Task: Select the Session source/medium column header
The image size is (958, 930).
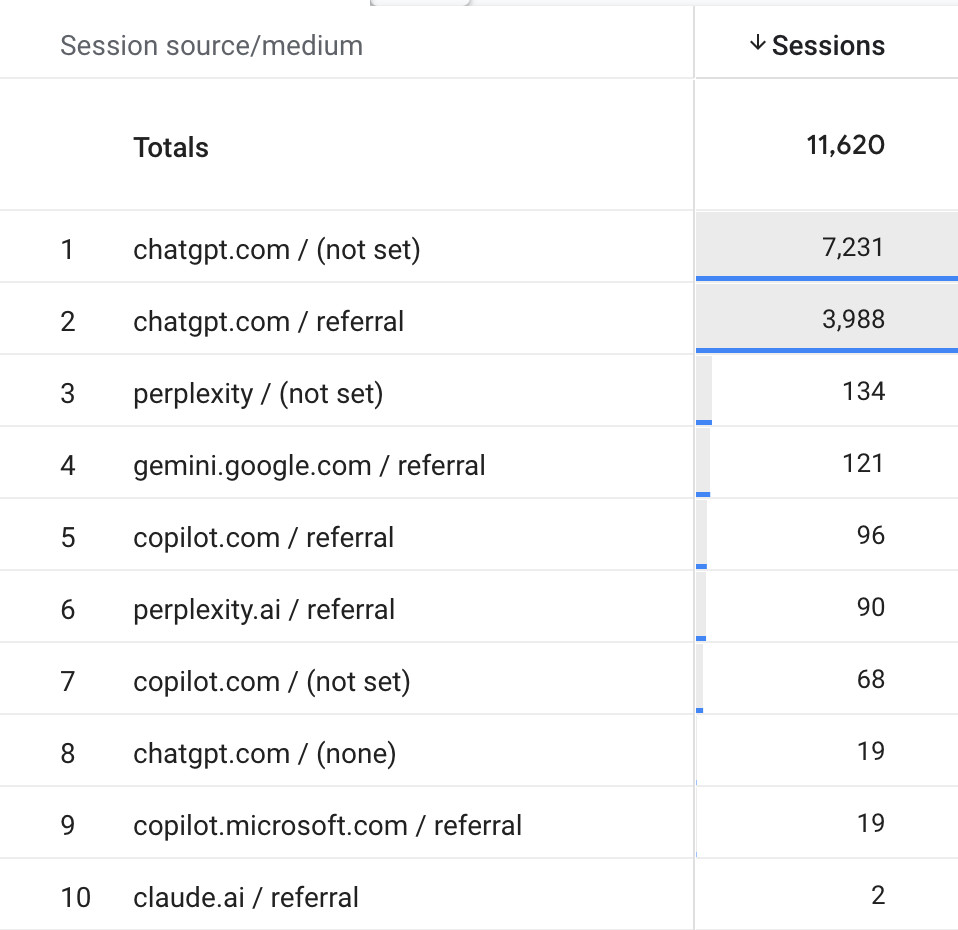Action: click(211, 46)
